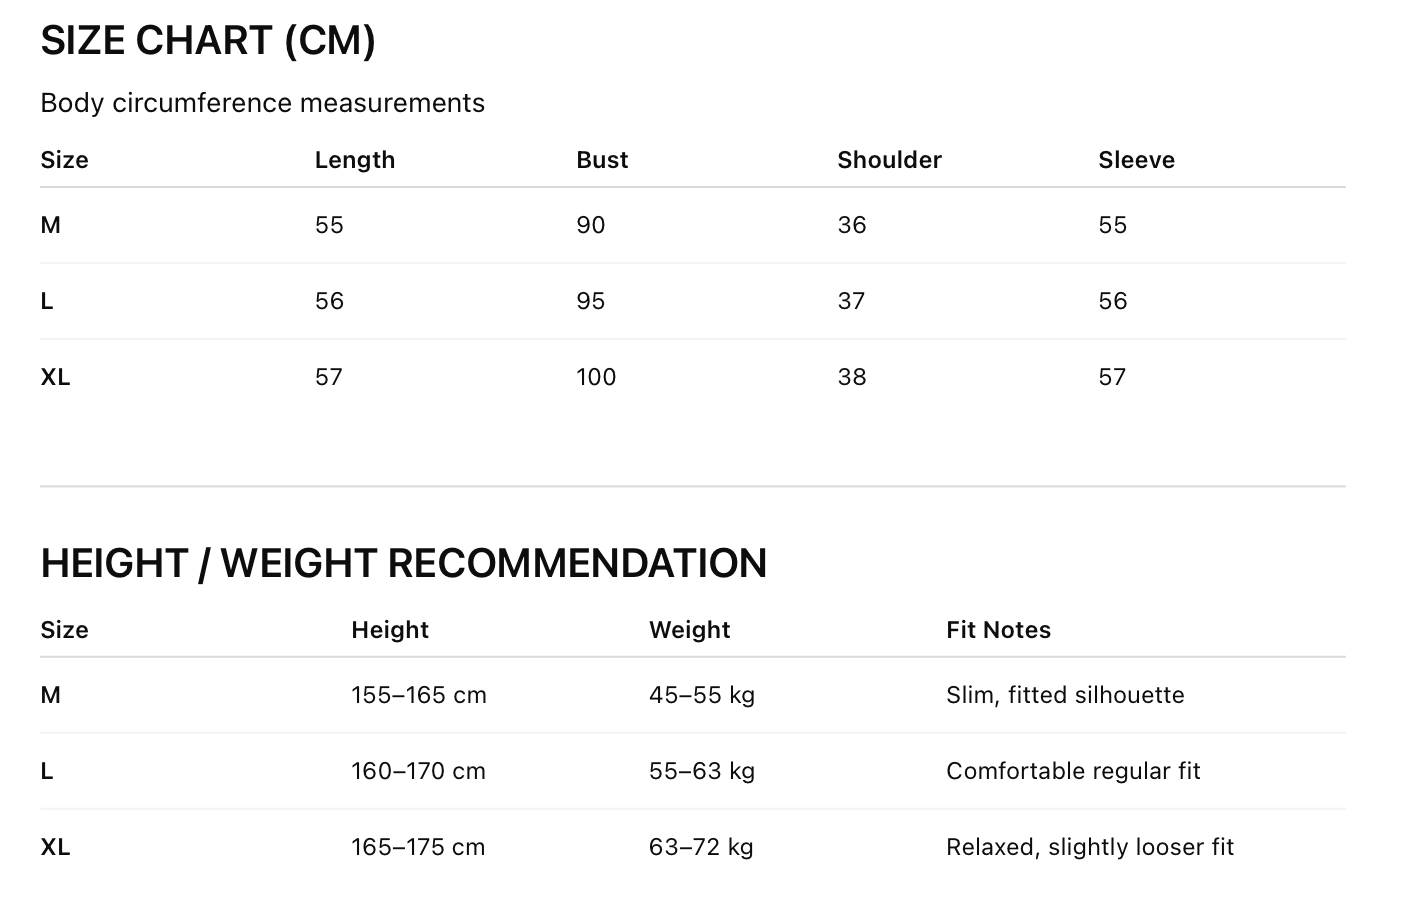1402x908 pixels.
Task: Click the bust value 90 for size M
Action: [590, 225]
